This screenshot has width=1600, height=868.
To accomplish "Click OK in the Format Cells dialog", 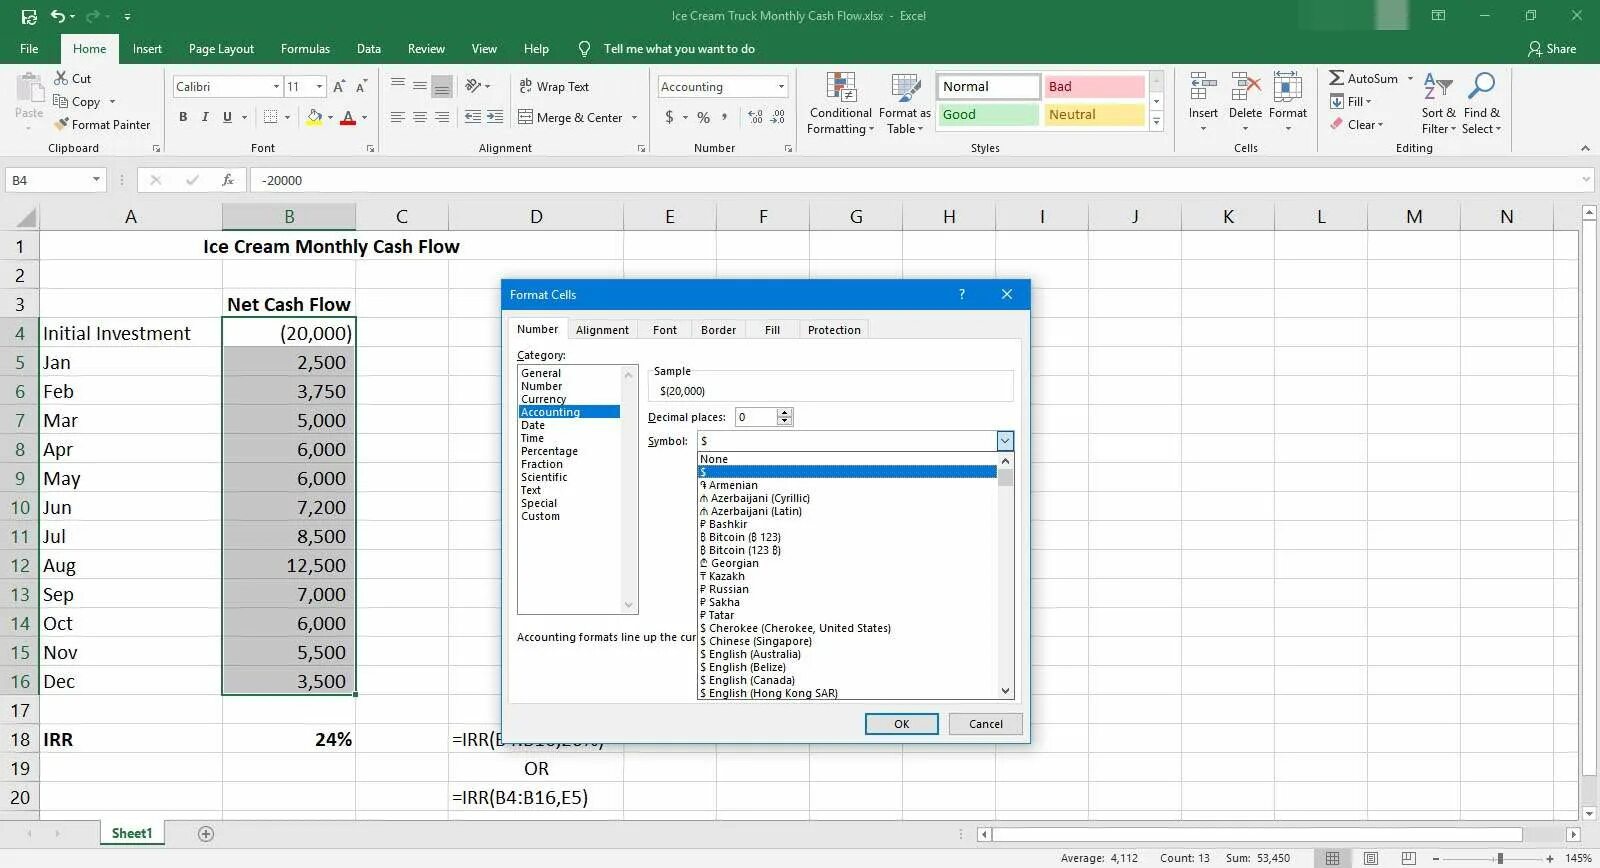I will [901, 724].
